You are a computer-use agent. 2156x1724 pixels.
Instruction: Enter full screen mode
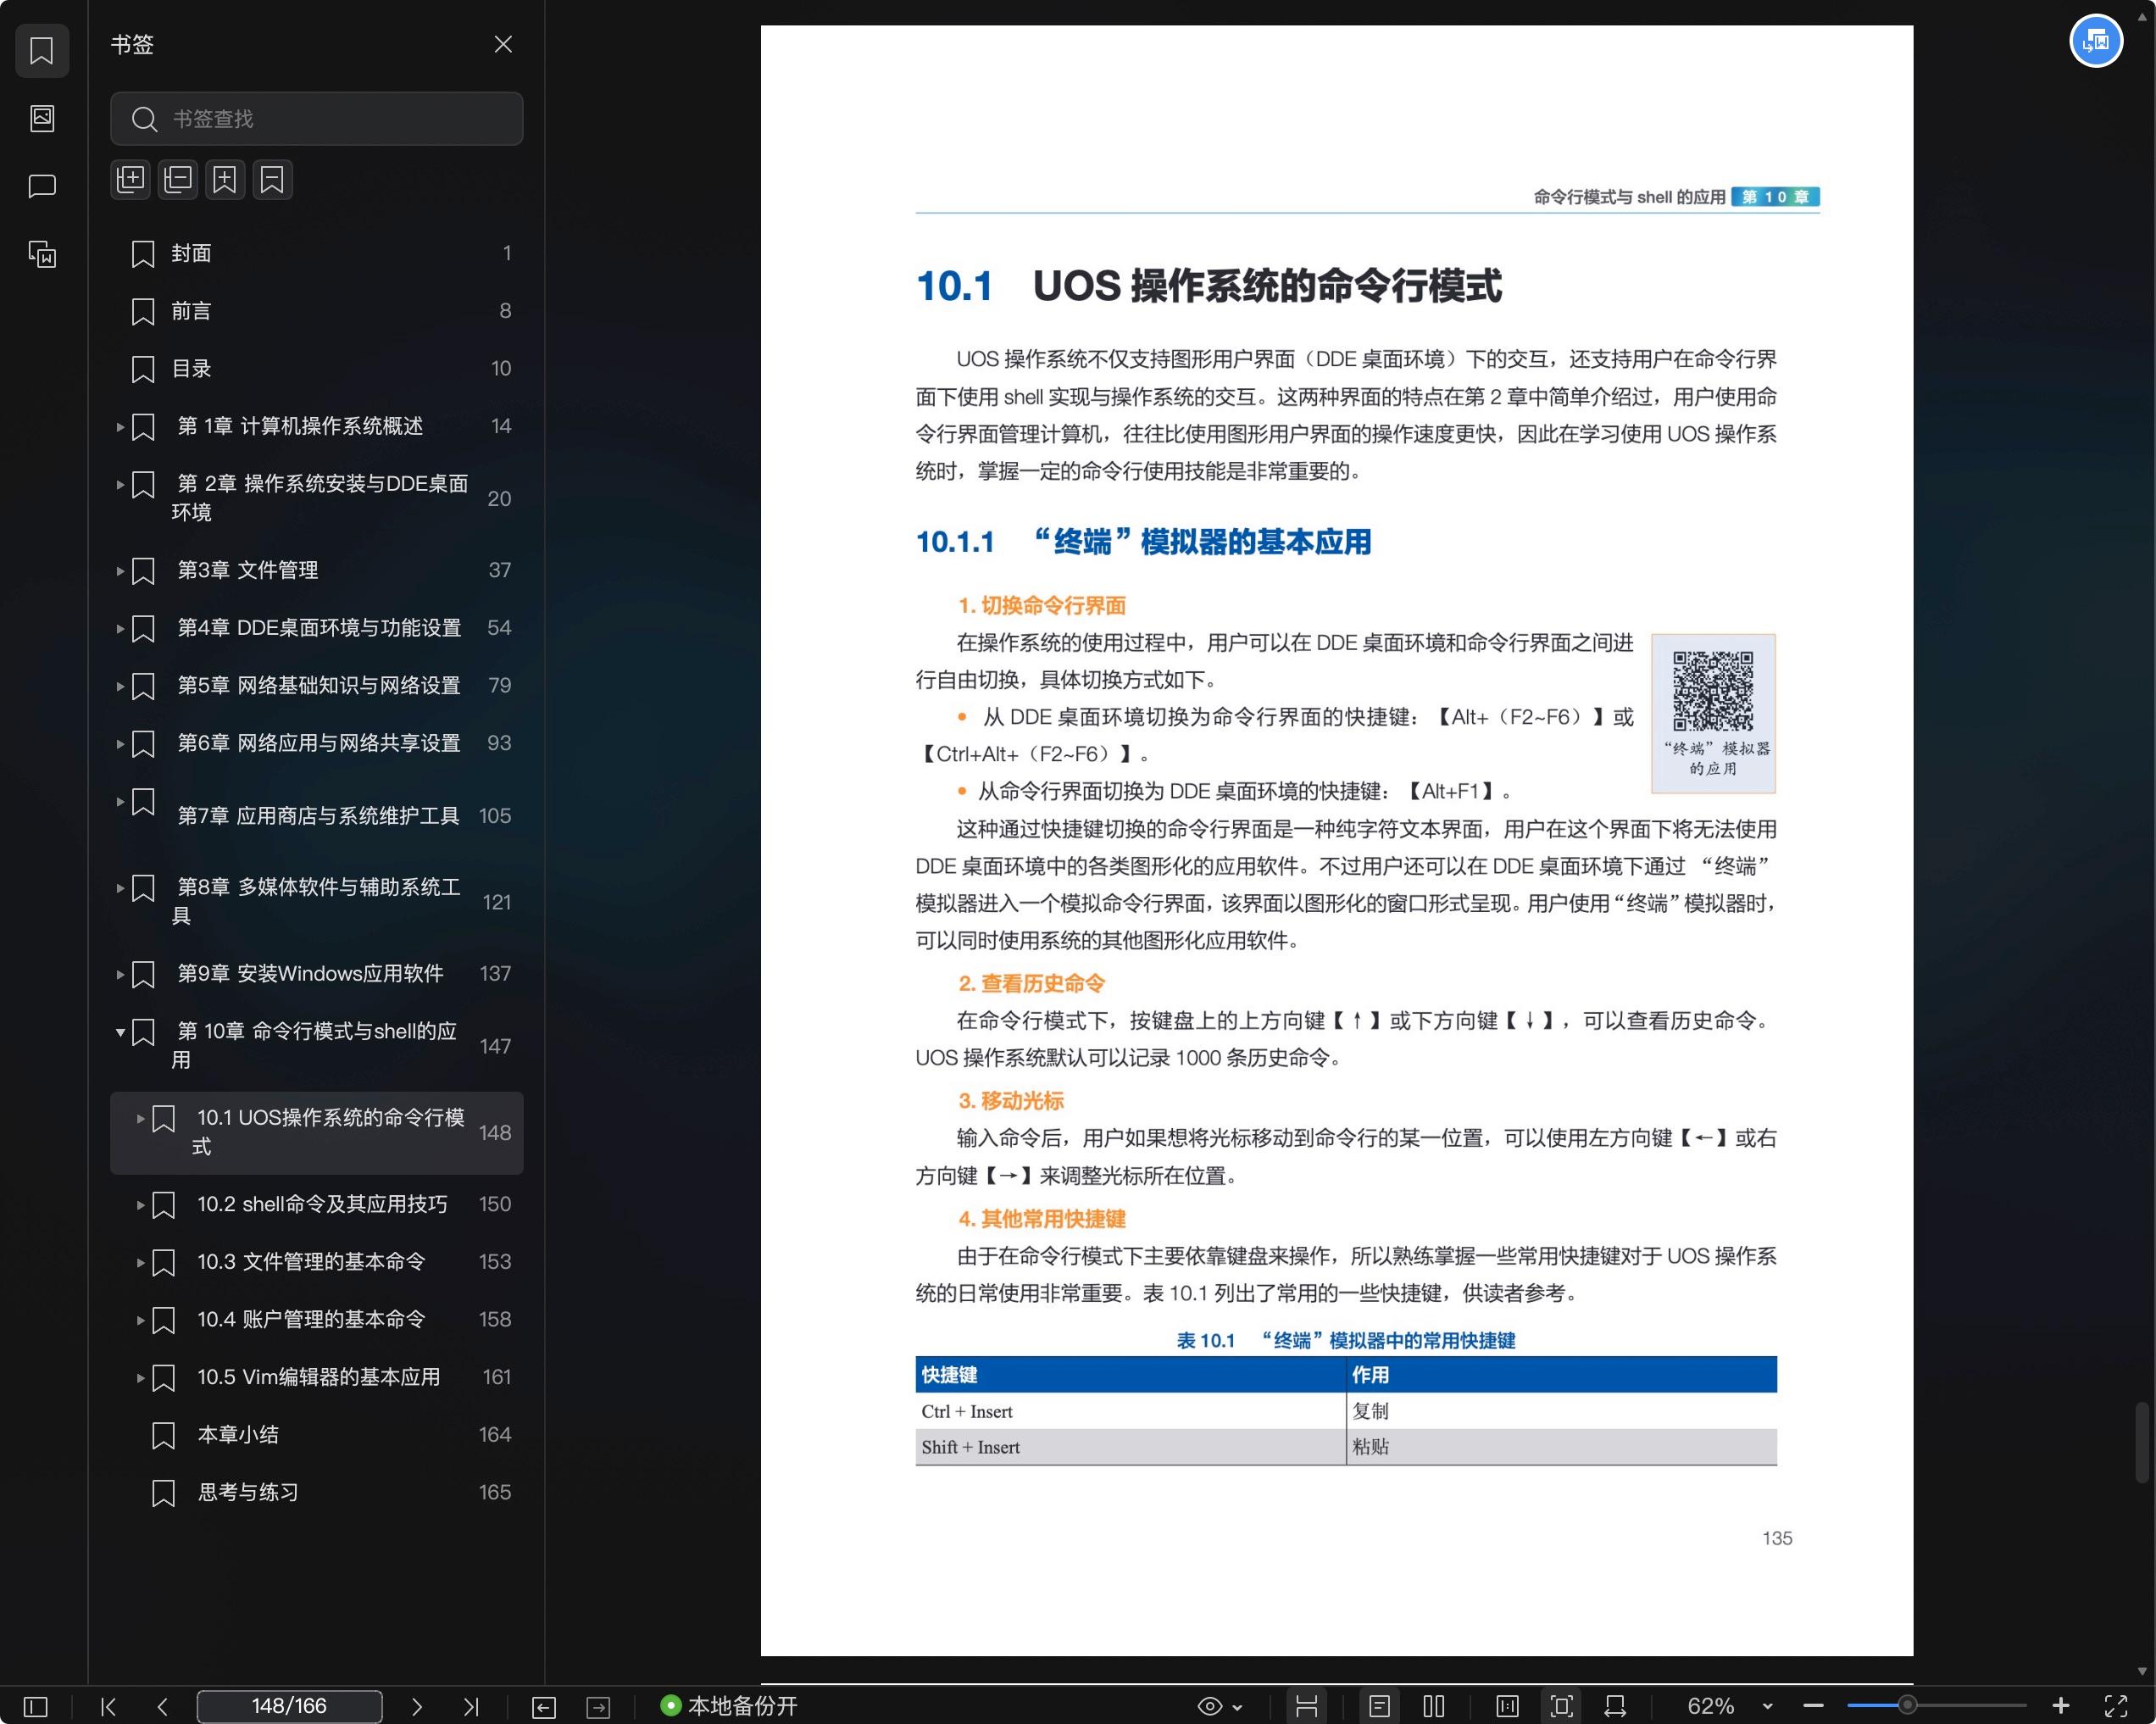[x=2116, y=1706]
